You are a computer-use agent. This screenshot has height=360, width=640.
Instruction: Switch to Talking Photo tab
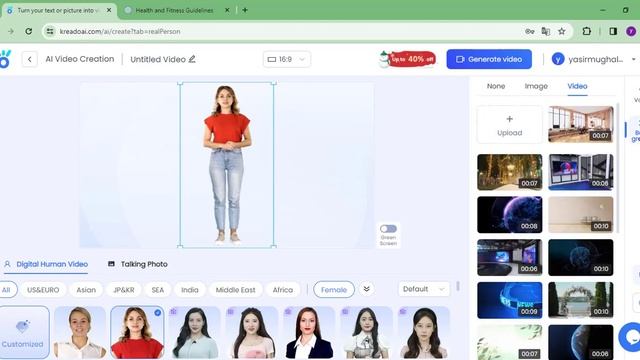[138, 264]
